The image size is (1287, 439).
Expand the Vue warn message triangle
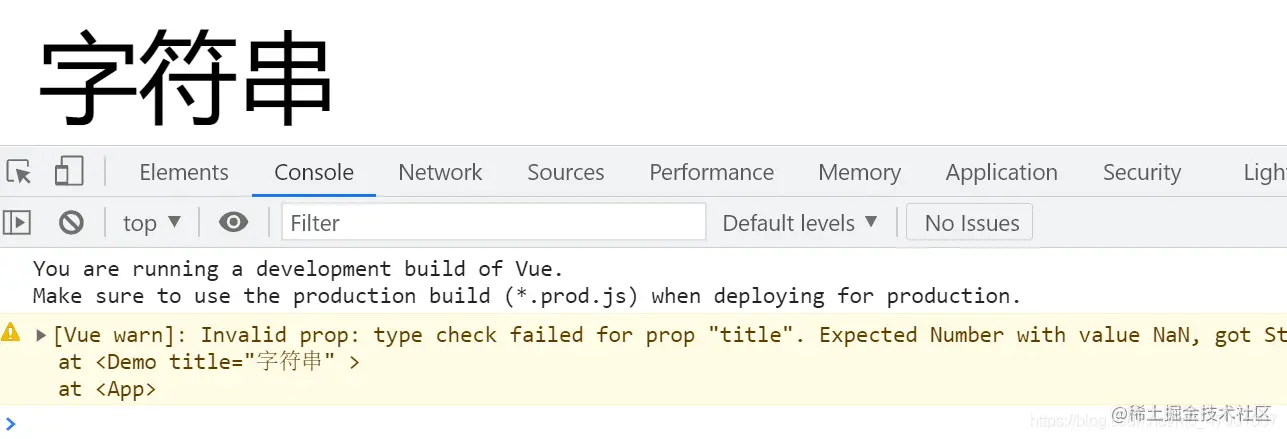point(41,335)
